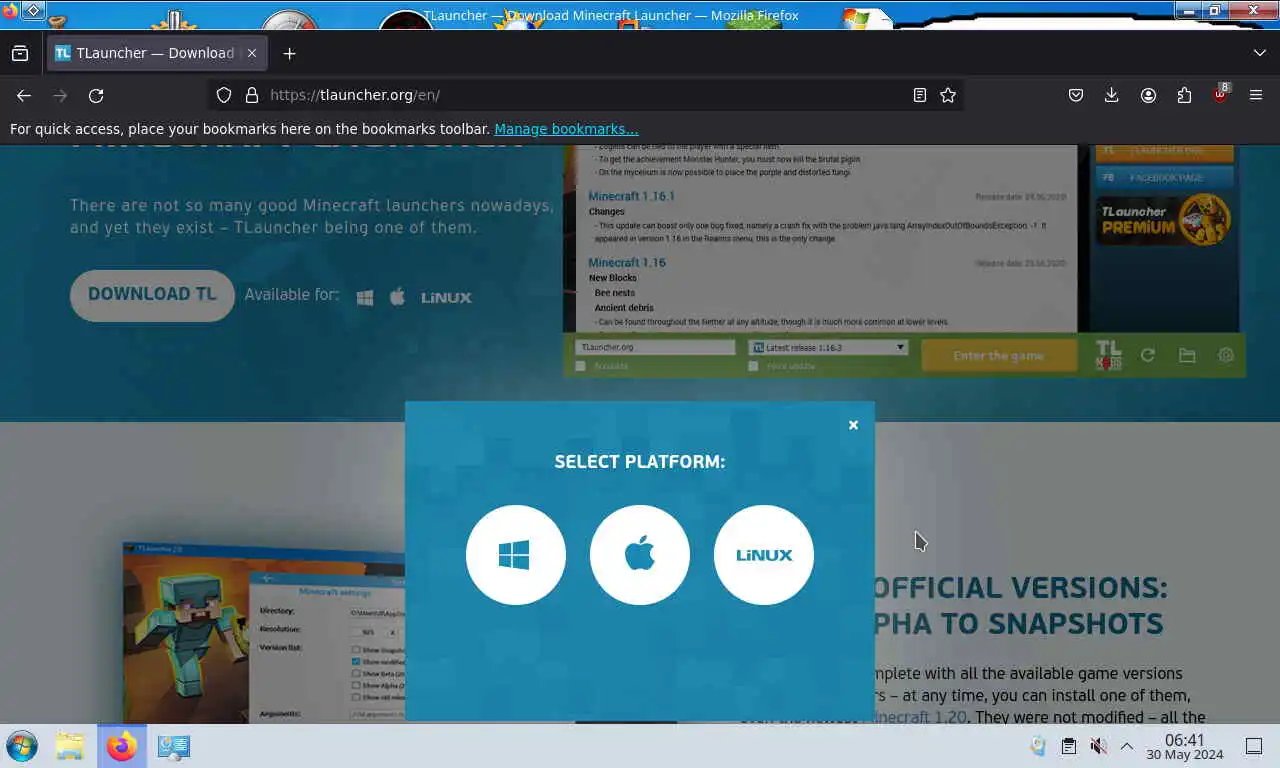
Task: Click the Minecraft 1.16 heading
Action: [627, 262]
